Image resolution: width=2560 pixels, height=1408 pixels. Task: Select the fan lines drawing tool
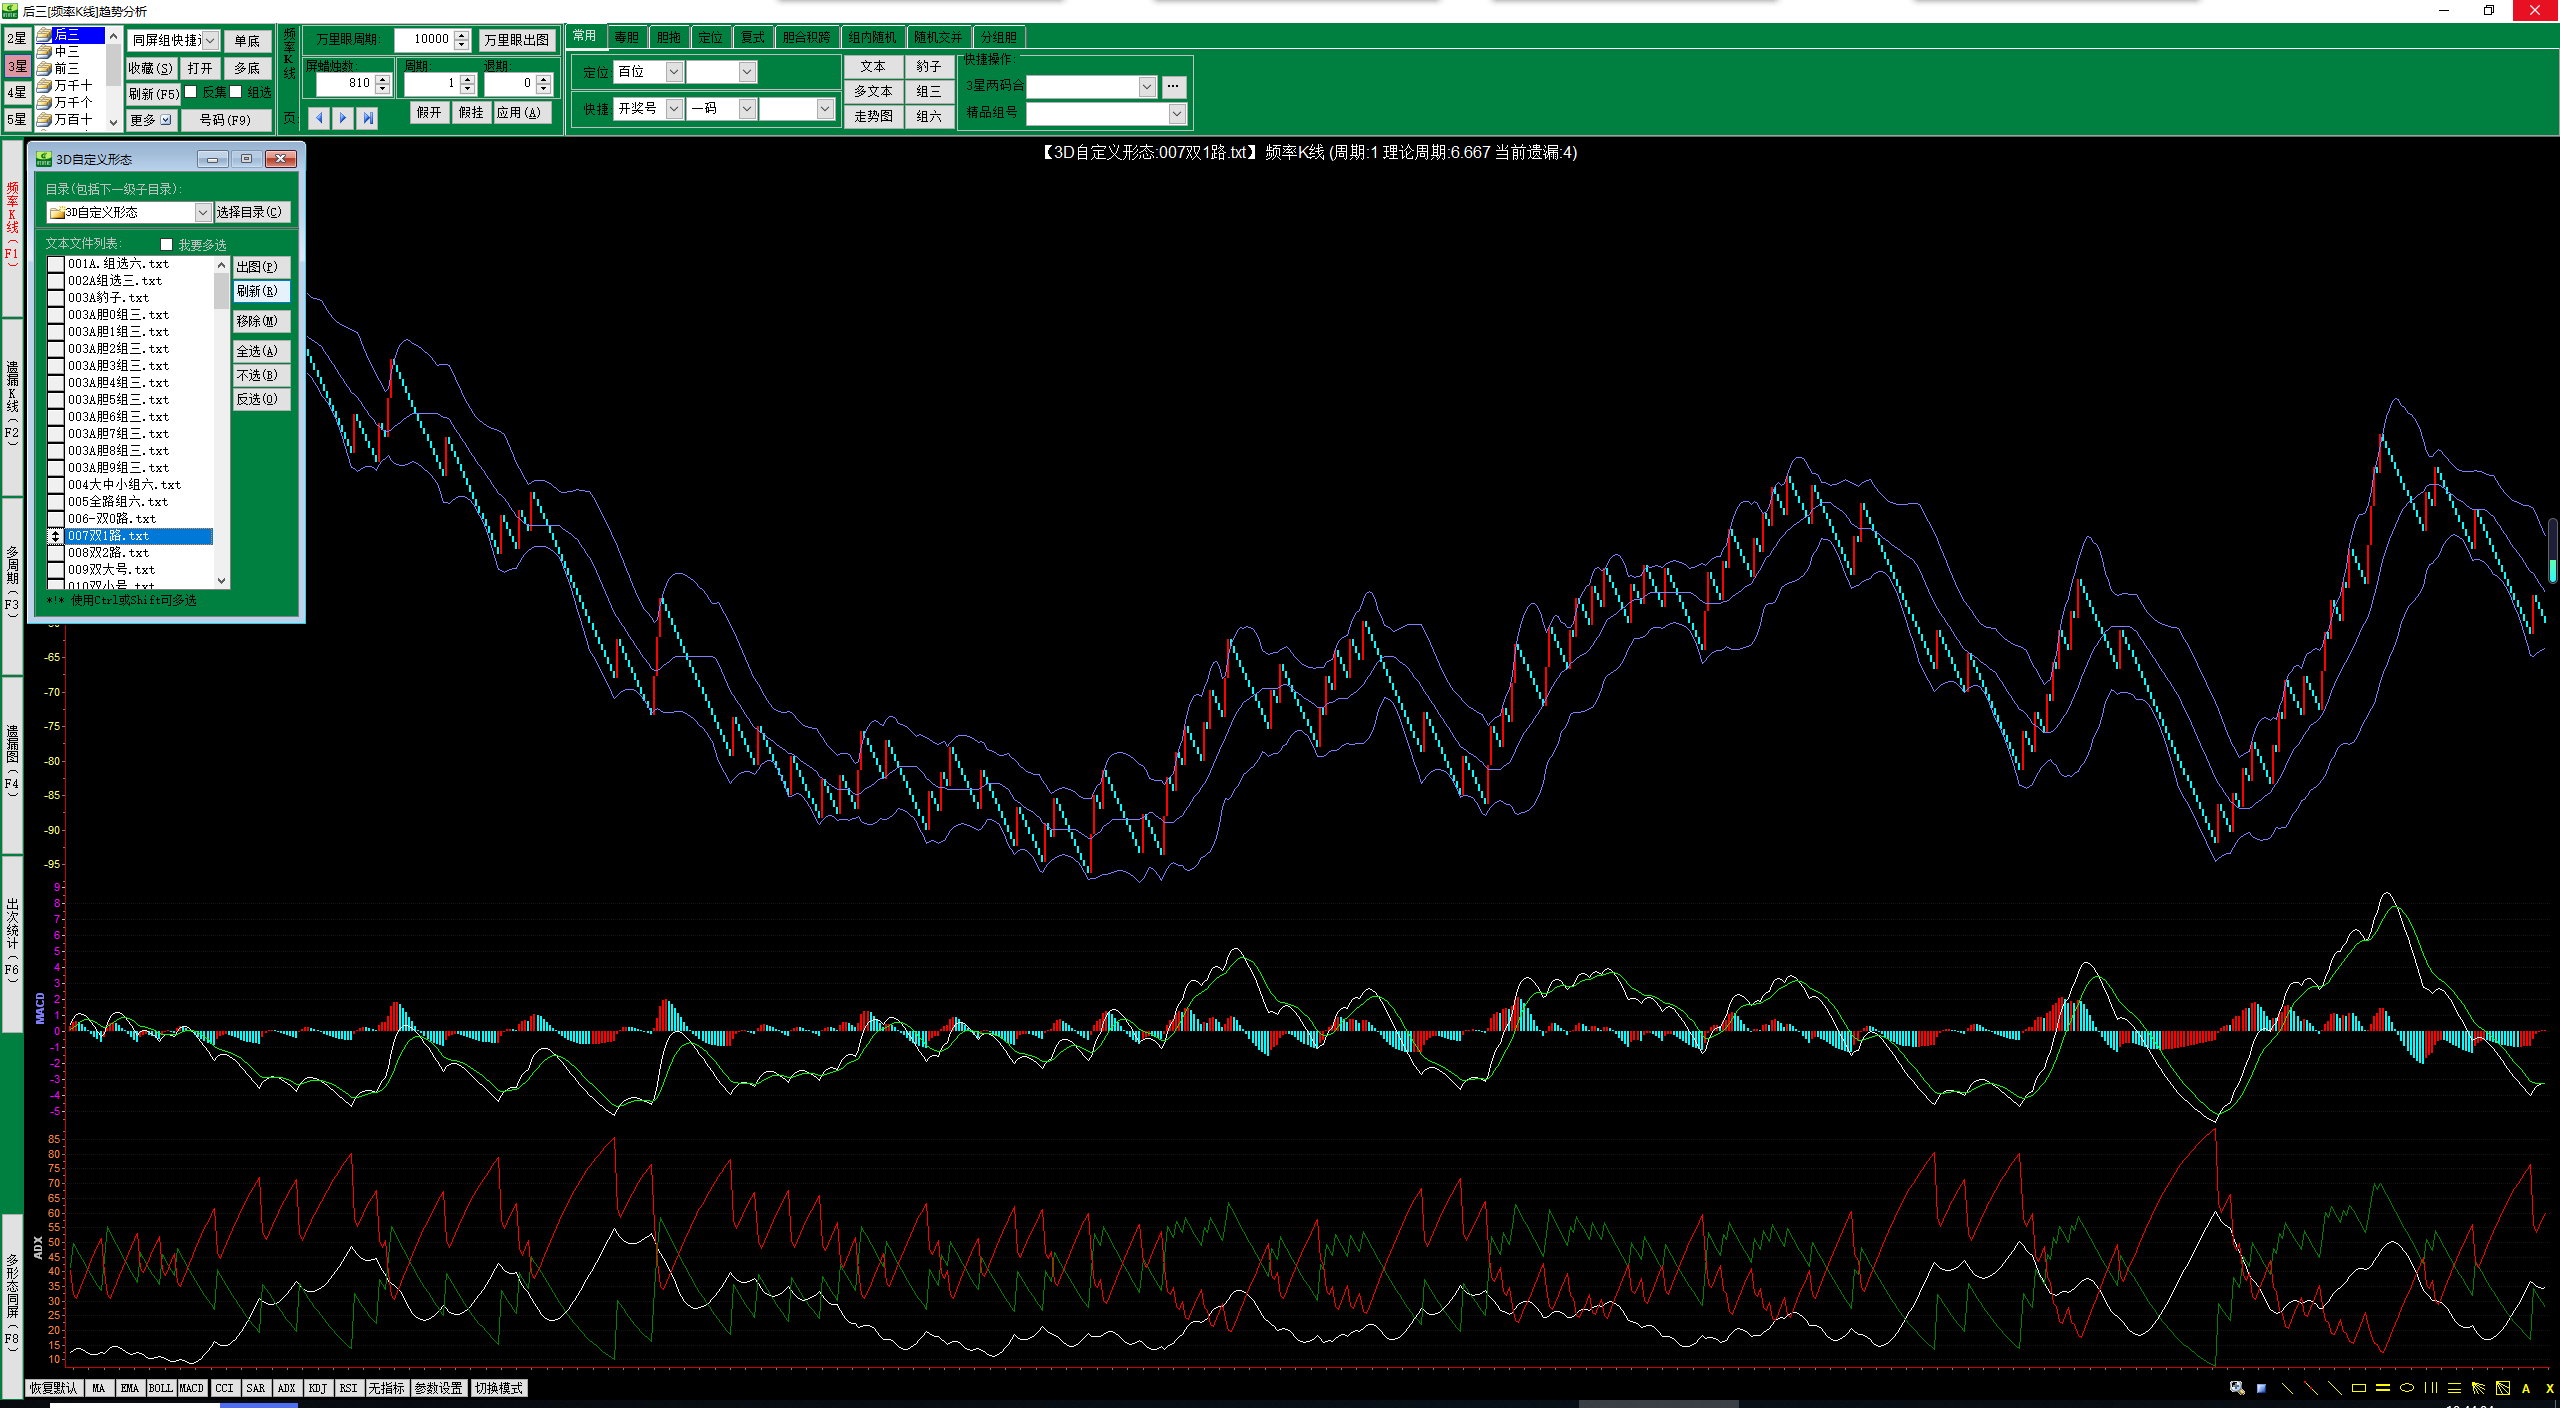click(2478, 1388)
